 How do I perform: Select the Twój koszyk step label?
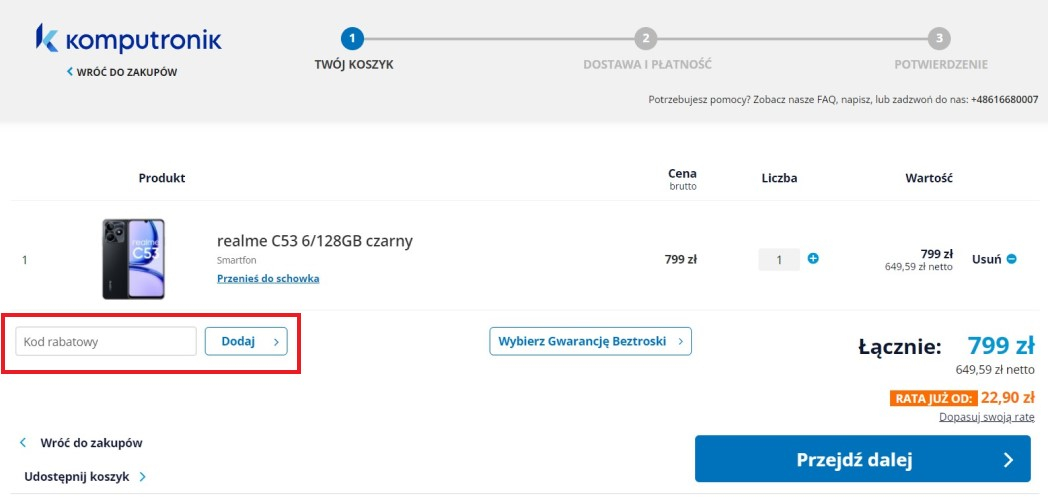(354, 65)
